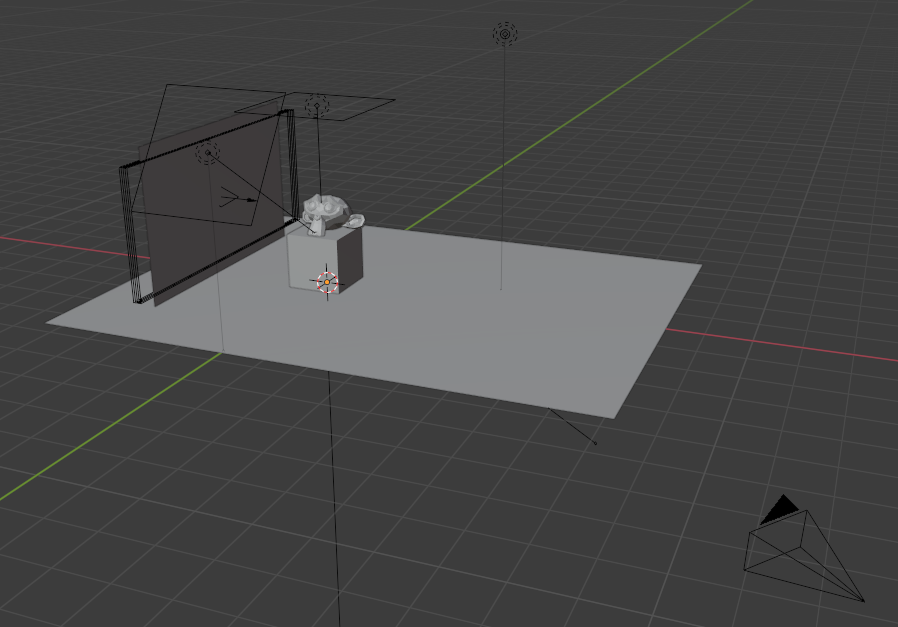
Task: Select the highest point light icon
Action: (505, 34)
